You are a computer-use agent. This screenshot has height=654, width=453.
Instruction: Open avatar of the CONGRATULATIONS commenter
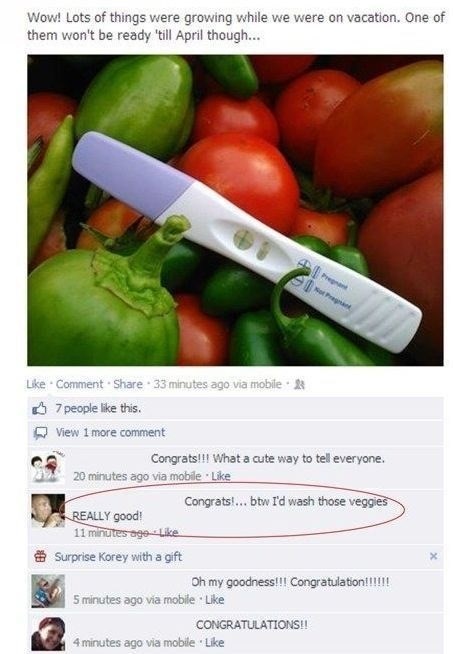point(48,634)
